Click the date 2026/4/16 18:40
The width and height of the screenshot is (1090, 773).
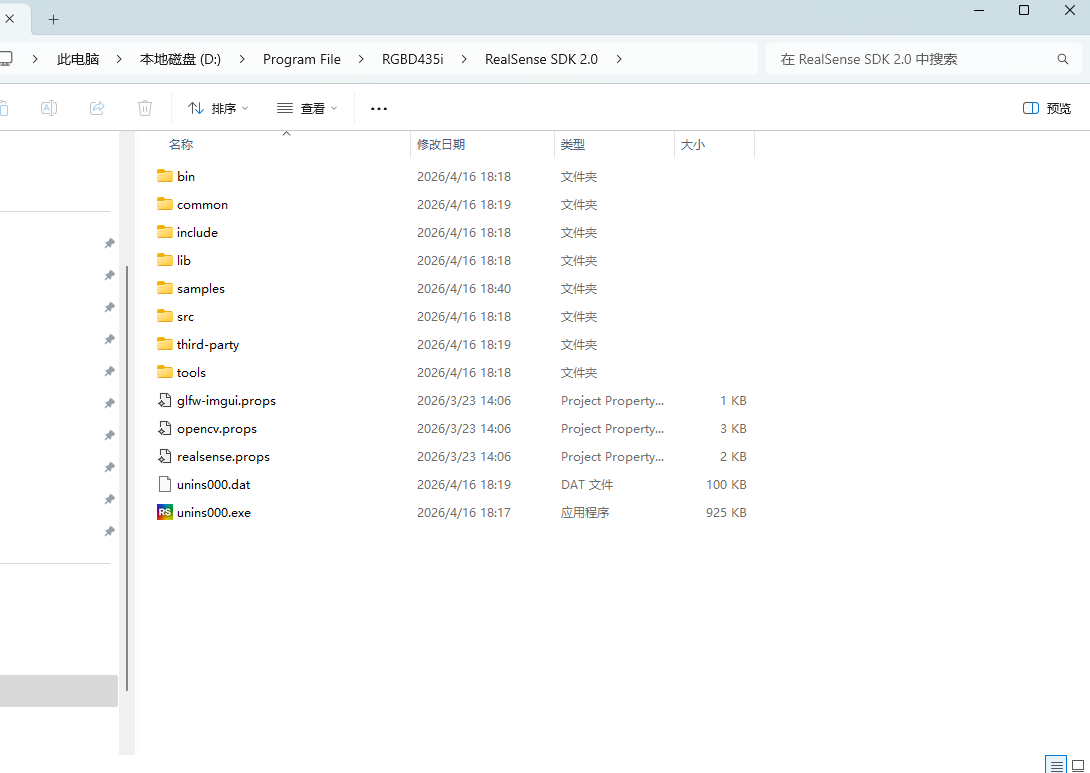(464, 288)
